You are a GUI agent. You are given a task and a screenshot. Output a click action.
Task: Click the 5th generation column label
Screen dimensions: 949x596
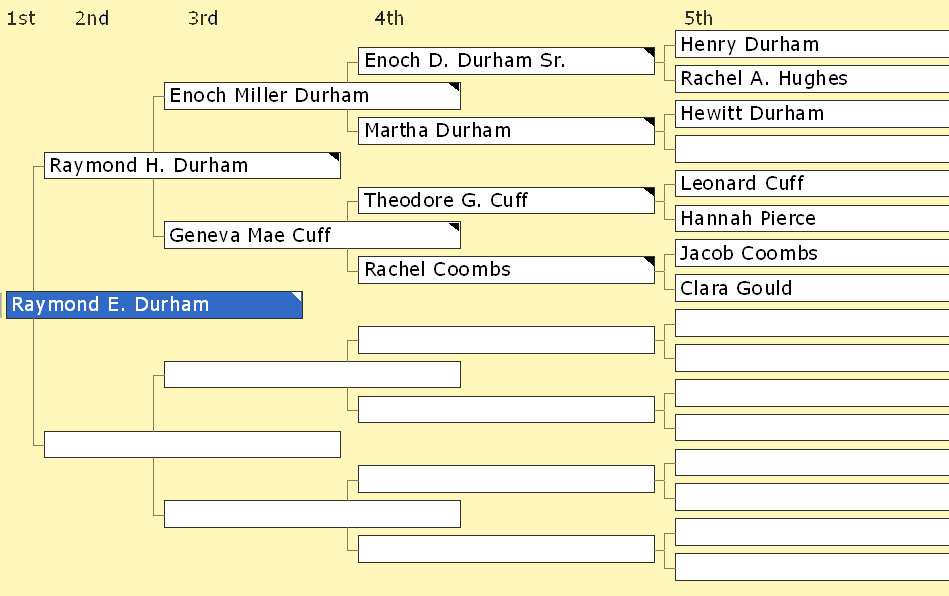click(x=698, y=18)
